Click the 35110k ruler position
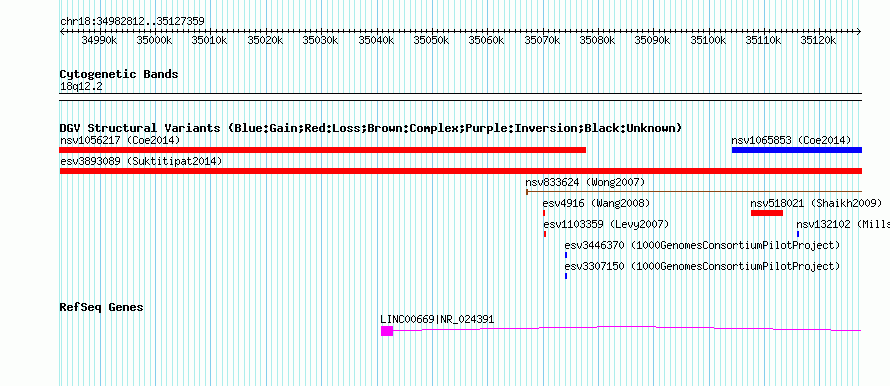The image size is (890, 386). click(x=763, y=41)
